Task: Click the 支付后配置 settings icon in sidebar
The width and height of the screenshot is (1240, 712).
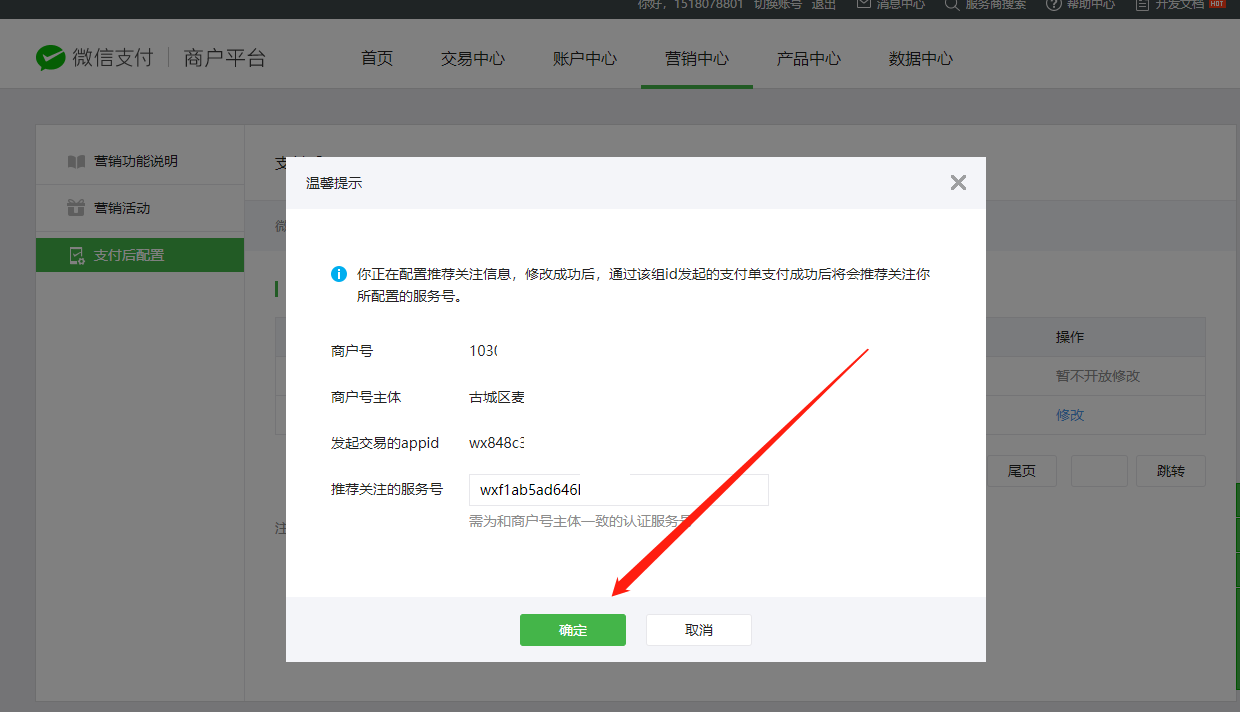Action: (x=76, y=256)
